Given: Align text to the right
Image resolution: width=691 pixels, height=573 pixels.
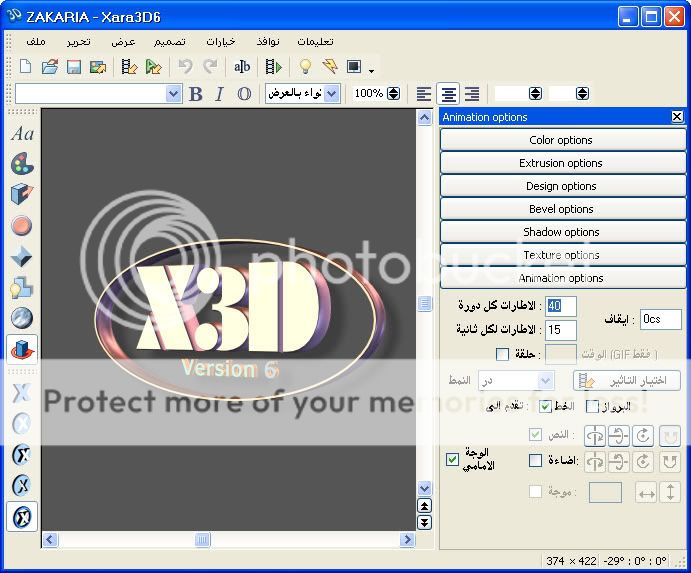Looking at the screenshot, I should [472, 93].
